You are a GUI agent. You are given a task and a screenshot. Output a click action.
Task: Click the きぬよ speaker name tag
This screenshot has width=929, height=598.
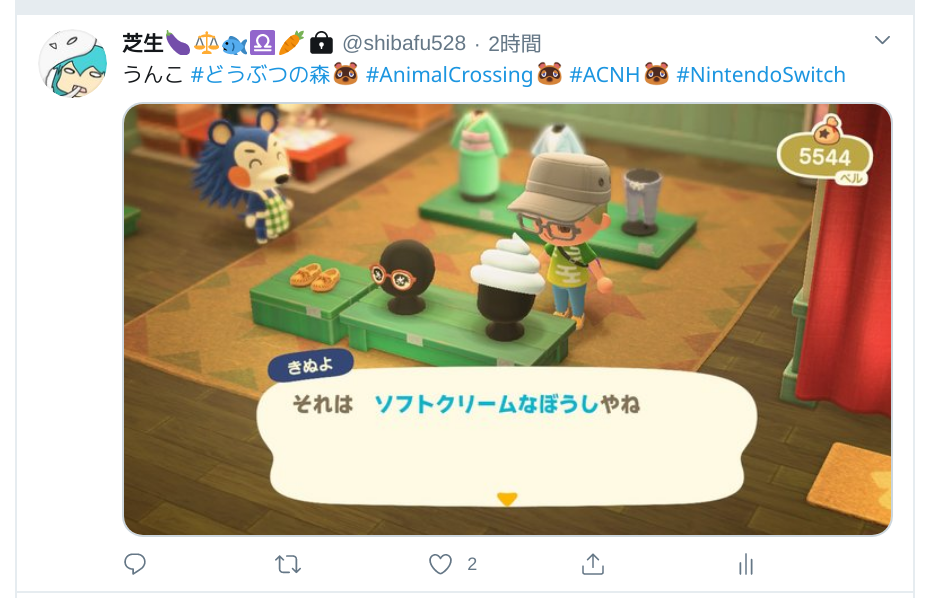pyautogui.click(x=310, y=366)
